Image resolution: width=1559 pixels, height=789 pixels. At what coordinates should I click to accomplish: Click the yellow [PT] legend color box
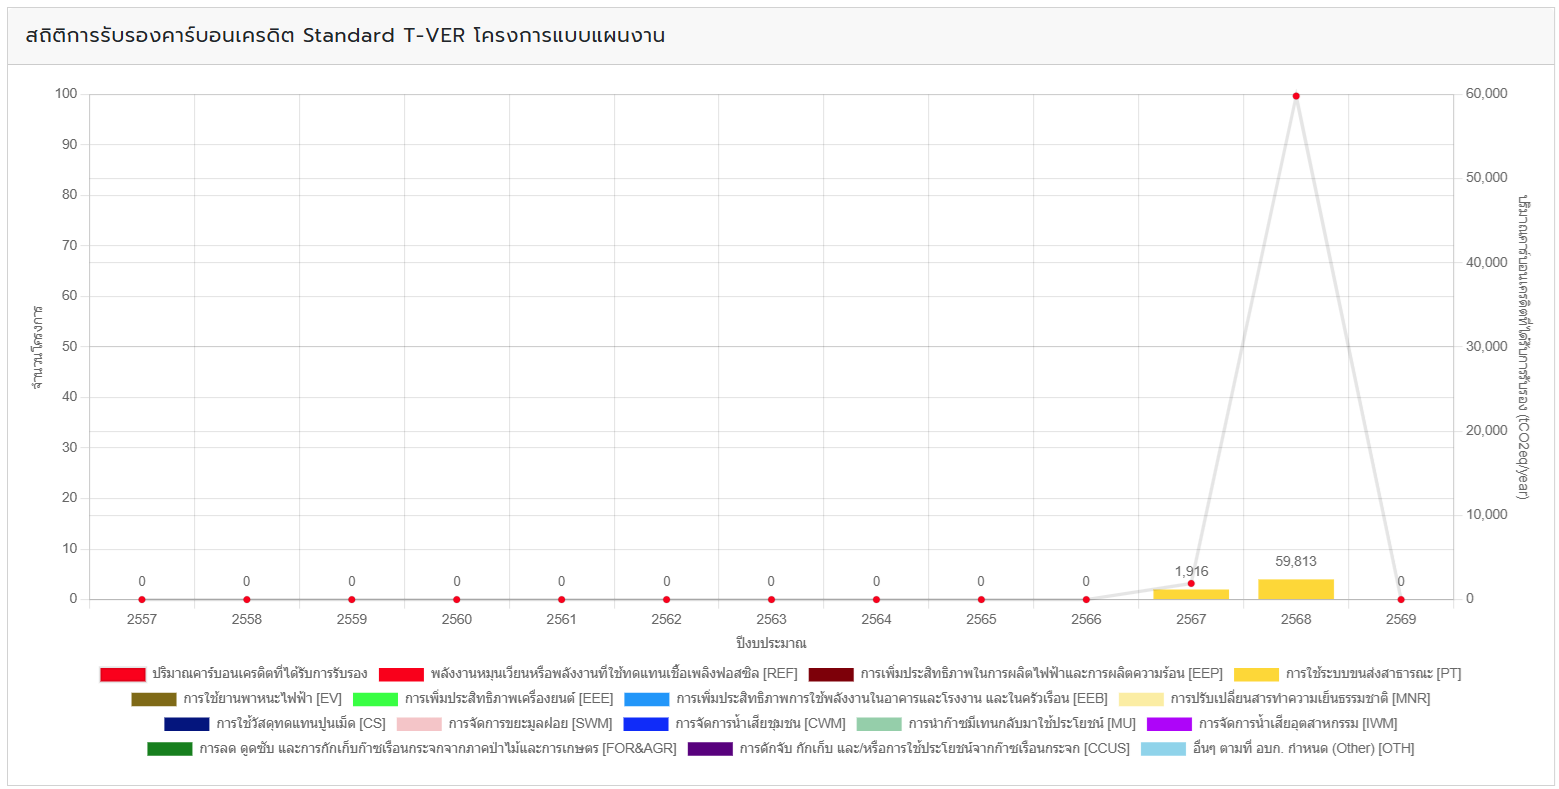pos(1256,674)
